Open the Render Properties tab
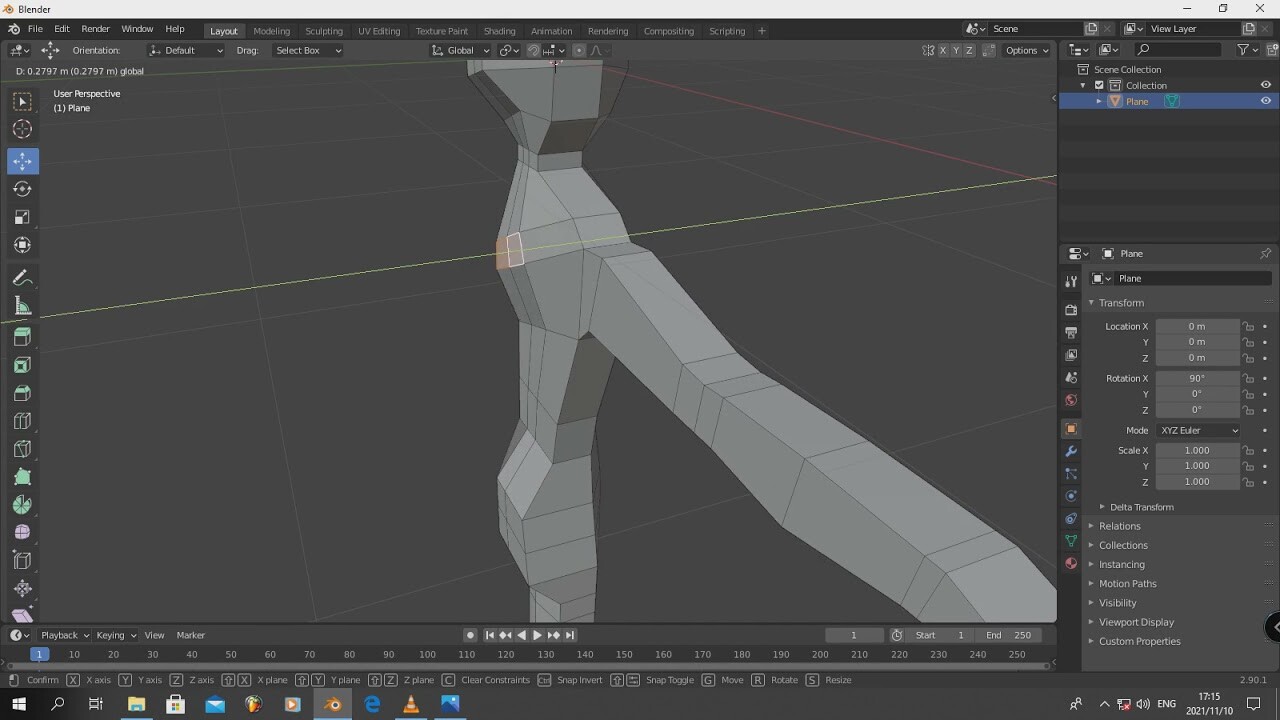 point(1070,310)
